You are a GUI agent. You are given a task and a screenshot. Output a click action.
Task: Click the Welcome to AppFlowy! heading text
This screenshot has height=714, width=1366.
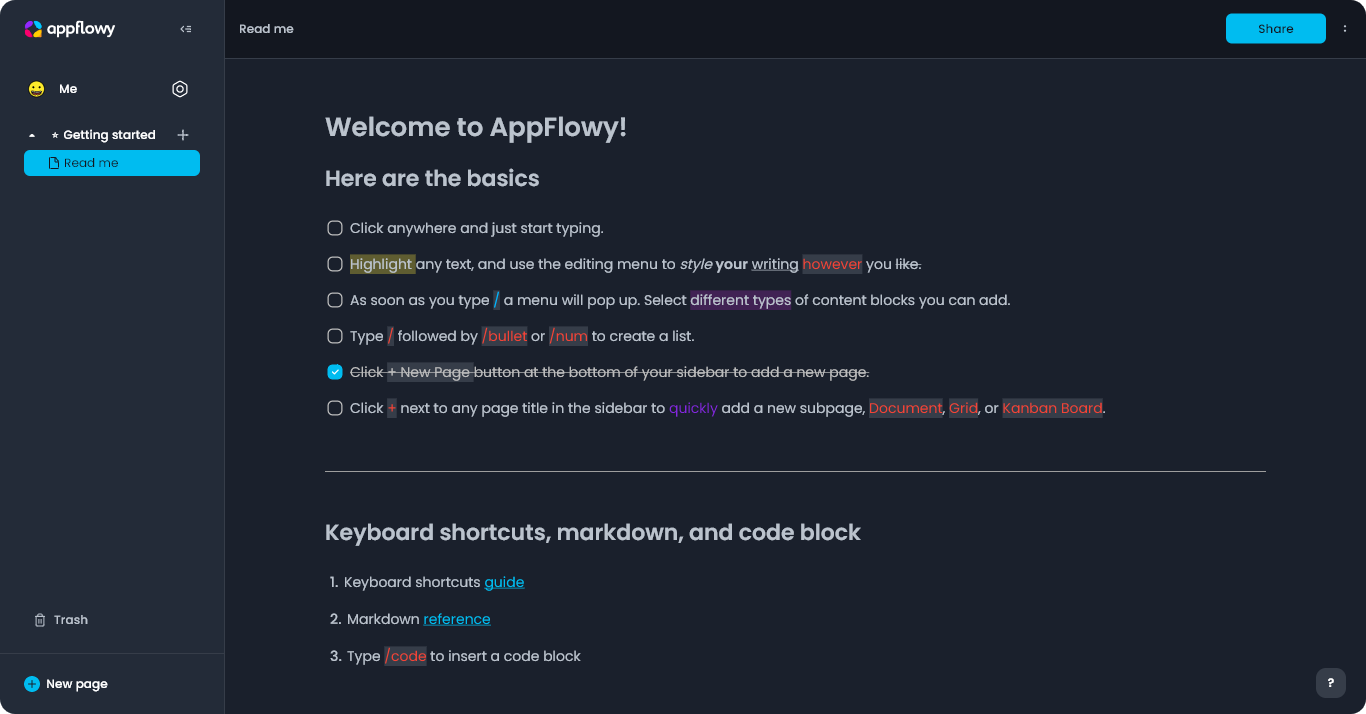[476, 127]
